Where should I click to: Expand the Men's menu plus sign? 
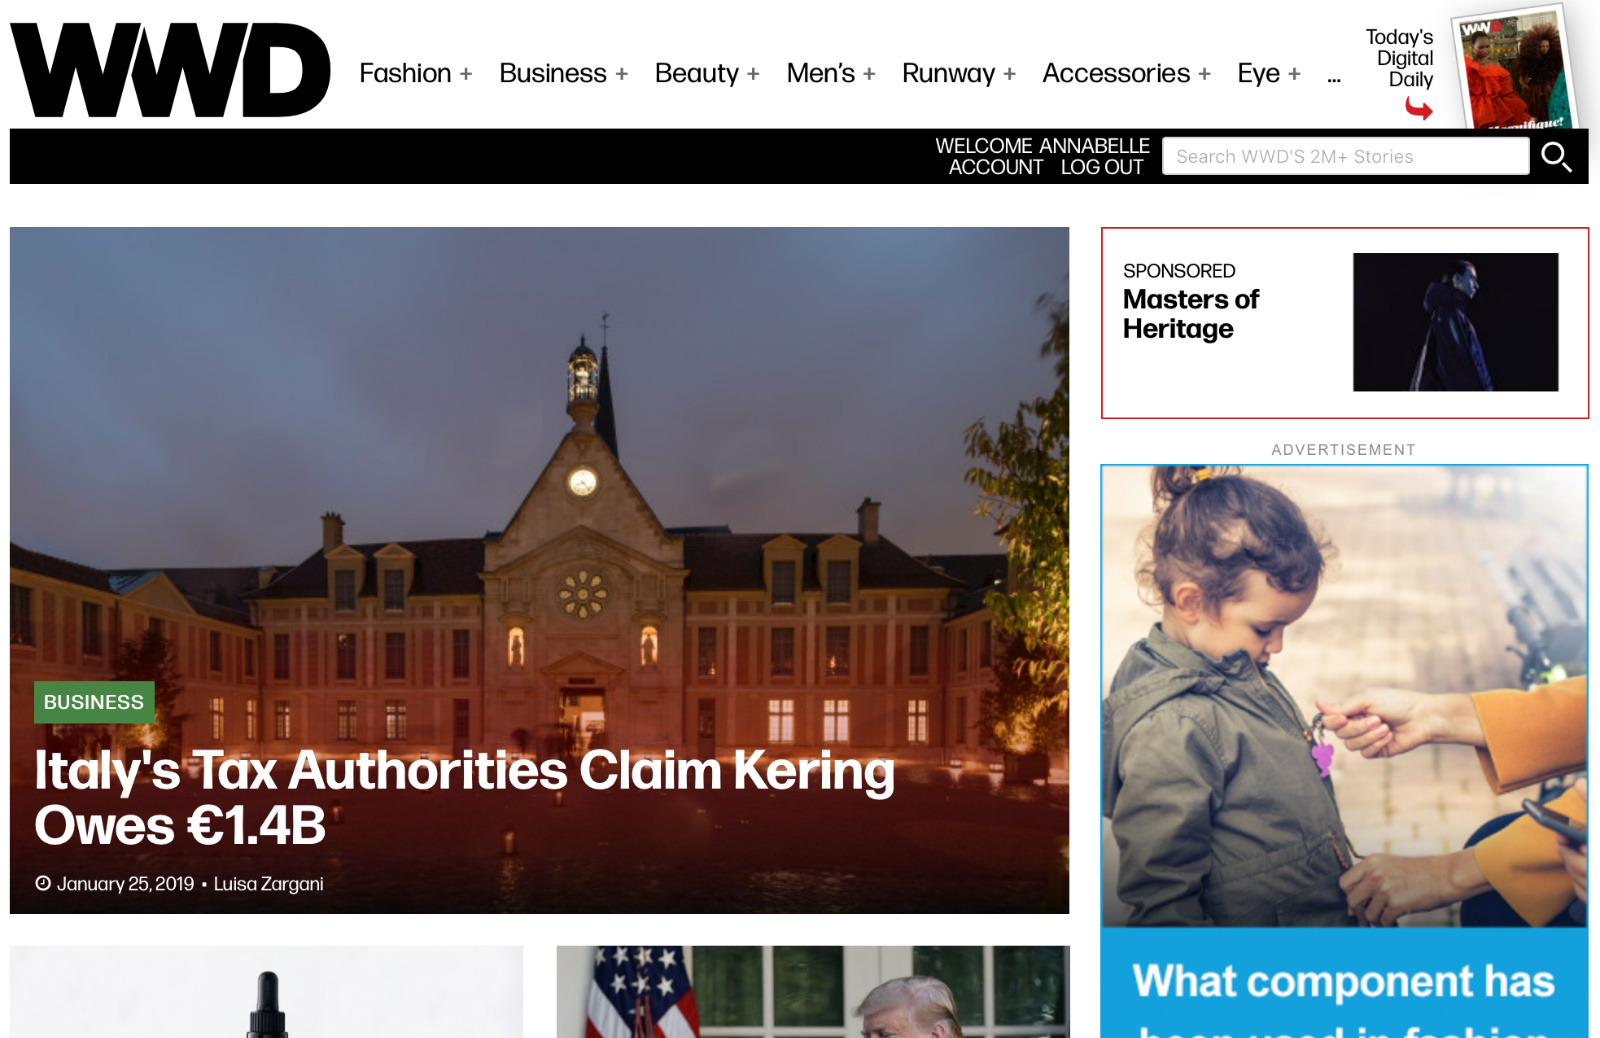[869, 74]
